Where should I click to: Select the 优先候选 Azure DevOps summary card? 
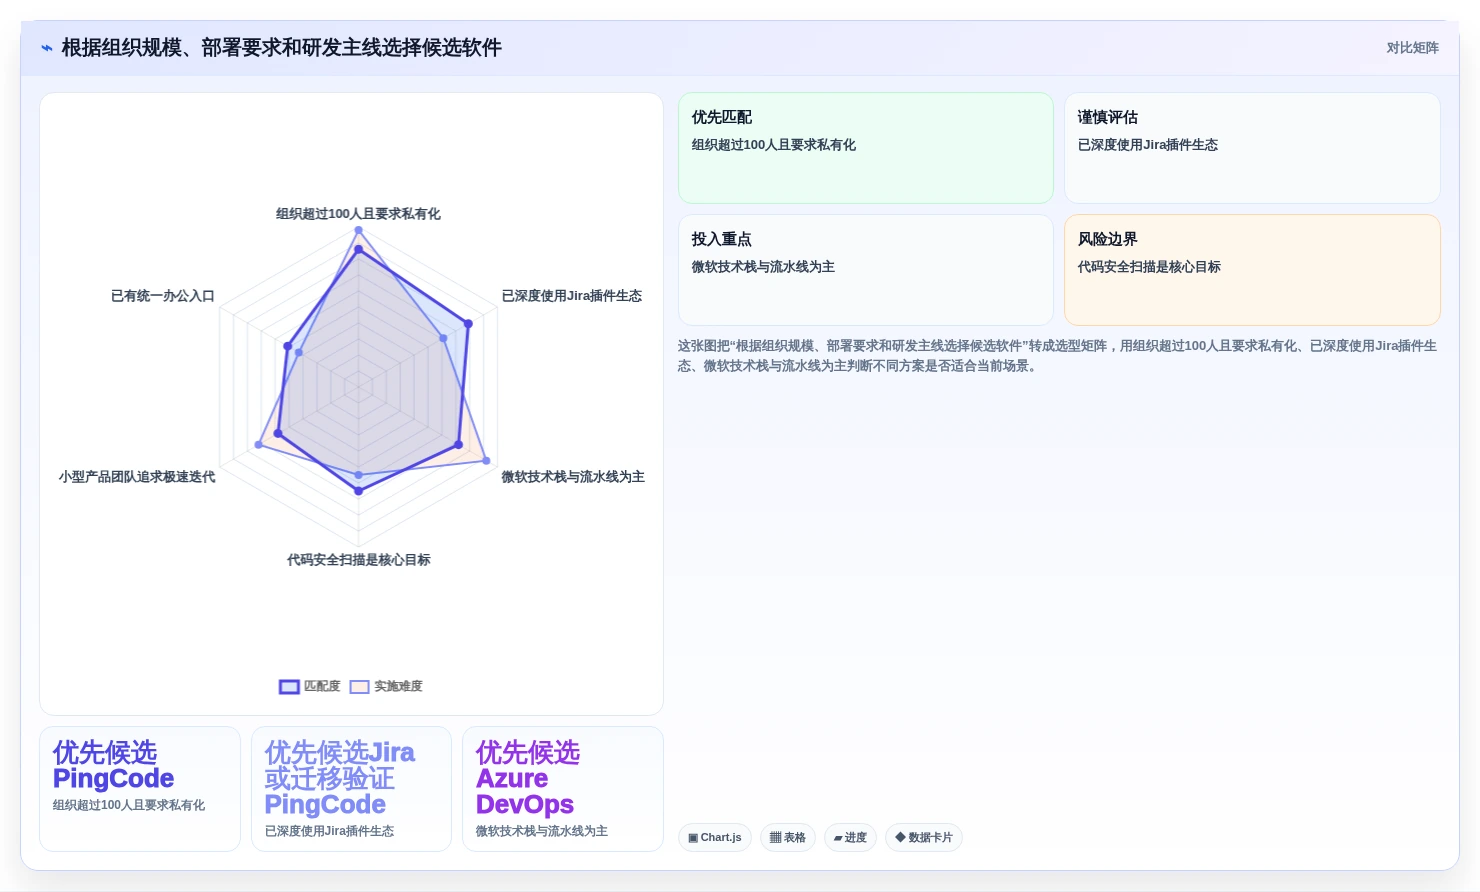(563, 789)
